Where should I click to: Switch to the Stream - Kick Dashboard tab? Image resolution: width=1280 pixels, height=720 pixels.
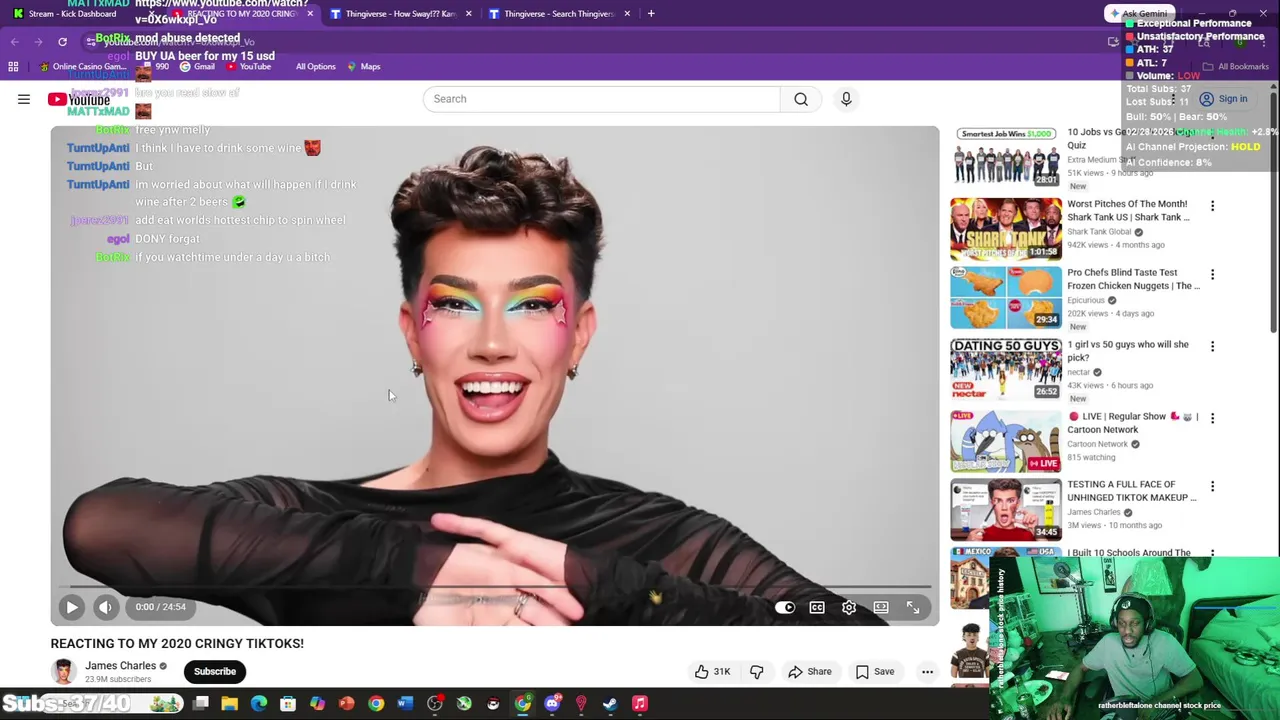click(x=72, y=14)
